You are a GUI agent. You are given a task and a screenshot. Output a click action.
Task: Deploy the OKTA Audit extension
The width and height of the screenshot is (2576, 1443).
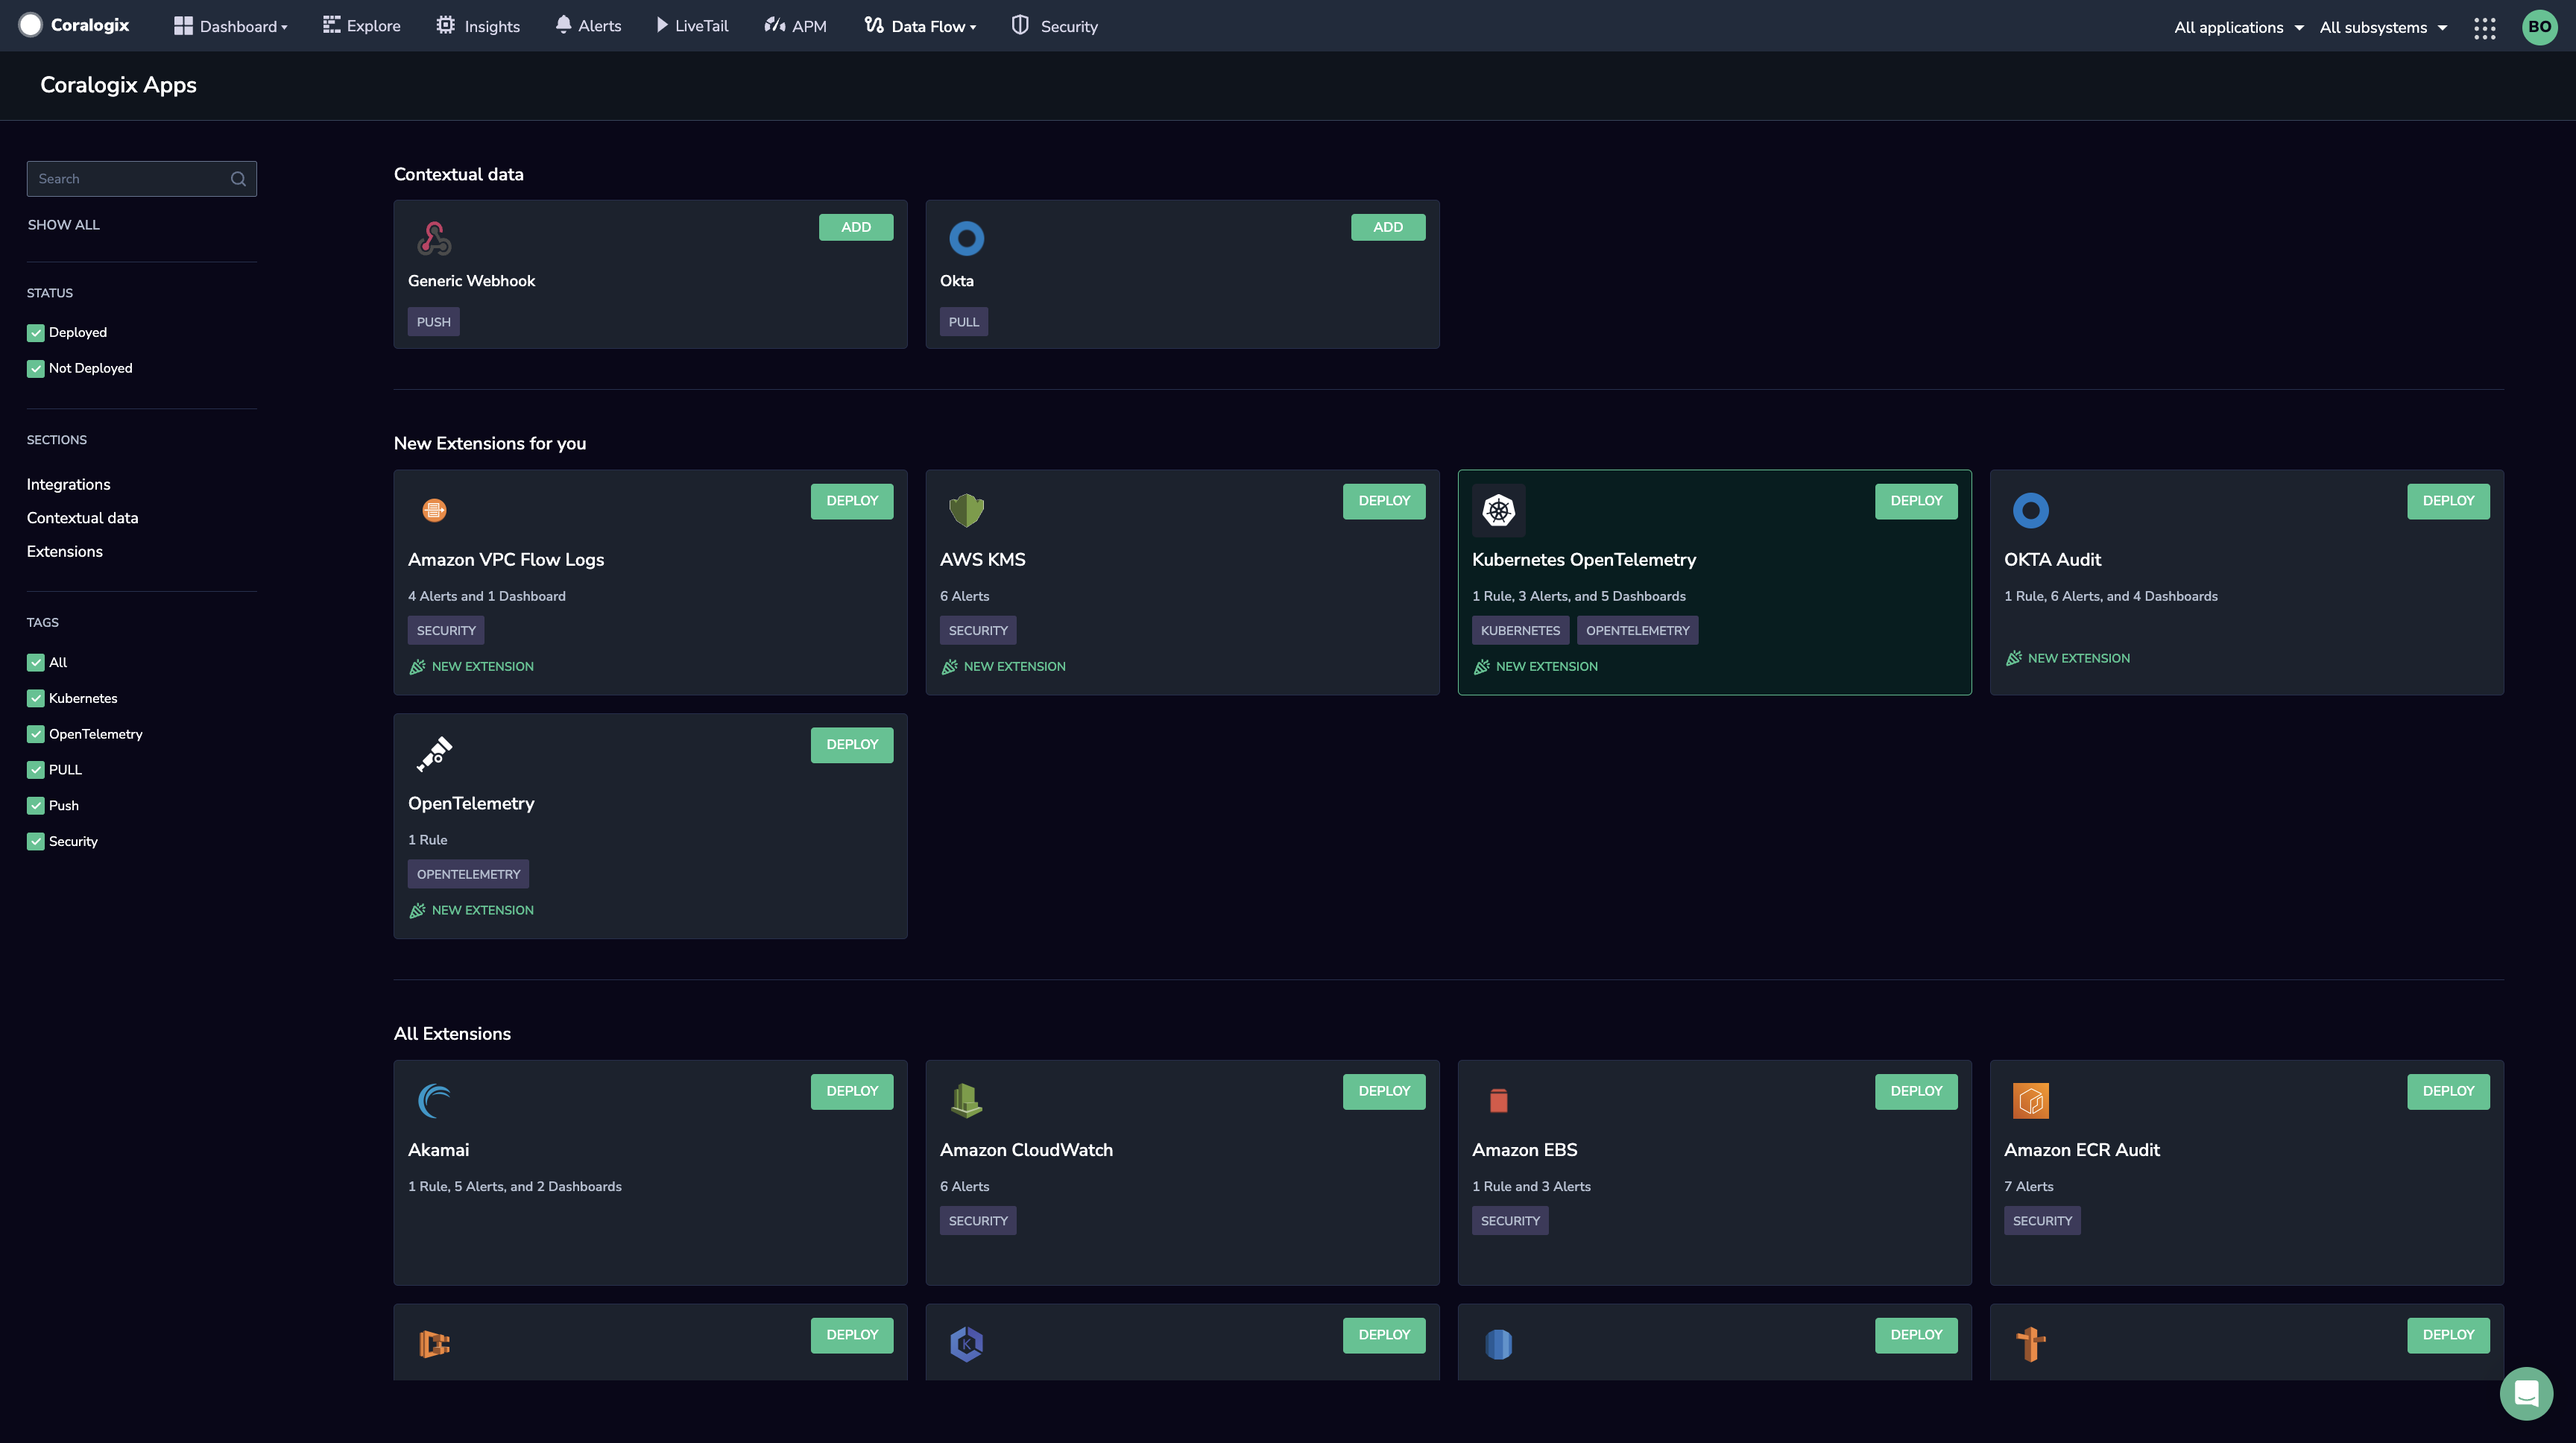[2448, 501]
